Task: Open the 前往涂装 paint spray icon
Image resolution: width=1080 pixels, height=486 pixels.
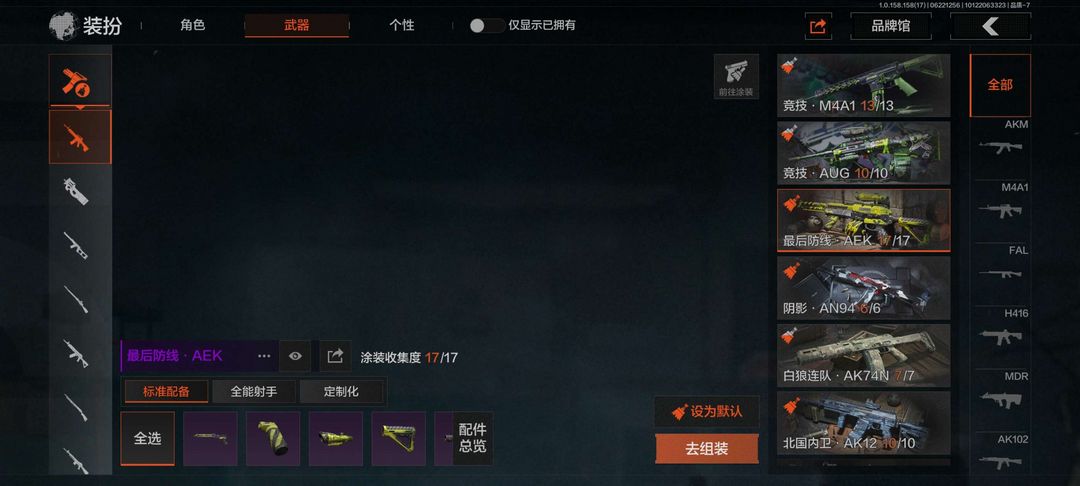Action: tap(736, 76)
